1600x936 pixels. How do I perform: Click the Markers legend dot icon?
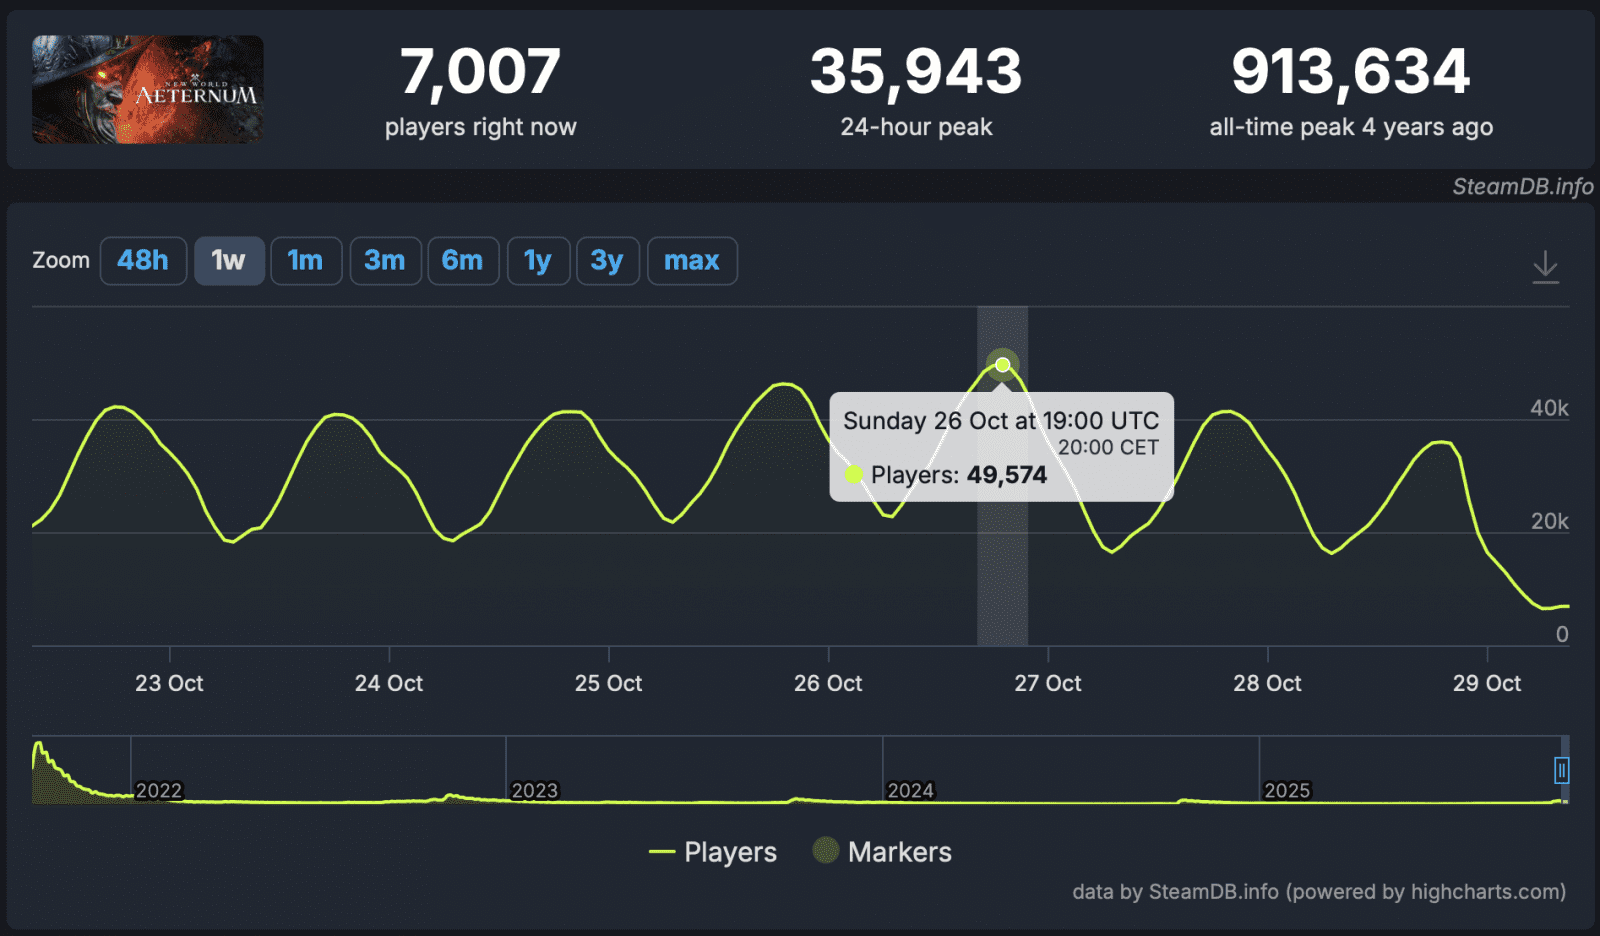(825, 853)
